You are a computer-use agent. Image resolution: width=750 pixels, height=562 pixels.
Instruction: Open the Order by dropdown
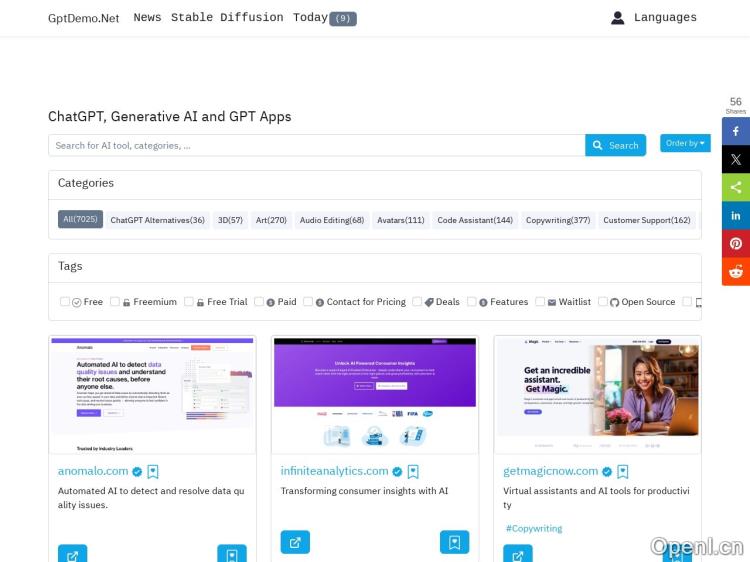pos(685,143)
